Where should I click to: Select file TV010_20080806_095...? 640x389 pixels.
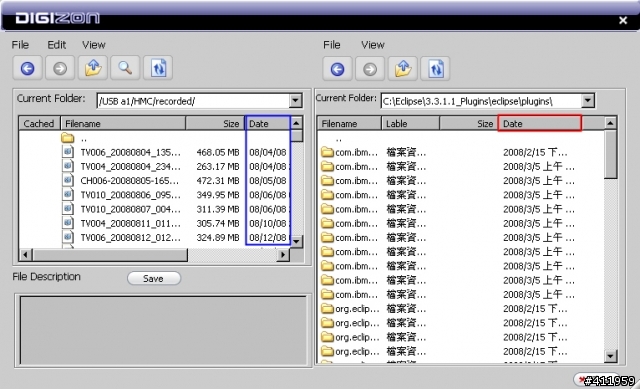coord(130,195)
